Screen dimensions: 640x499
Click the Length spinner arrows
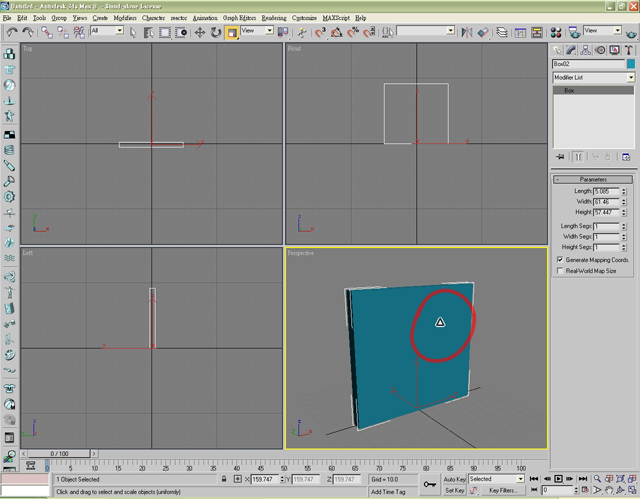click(x=624, y=191)
